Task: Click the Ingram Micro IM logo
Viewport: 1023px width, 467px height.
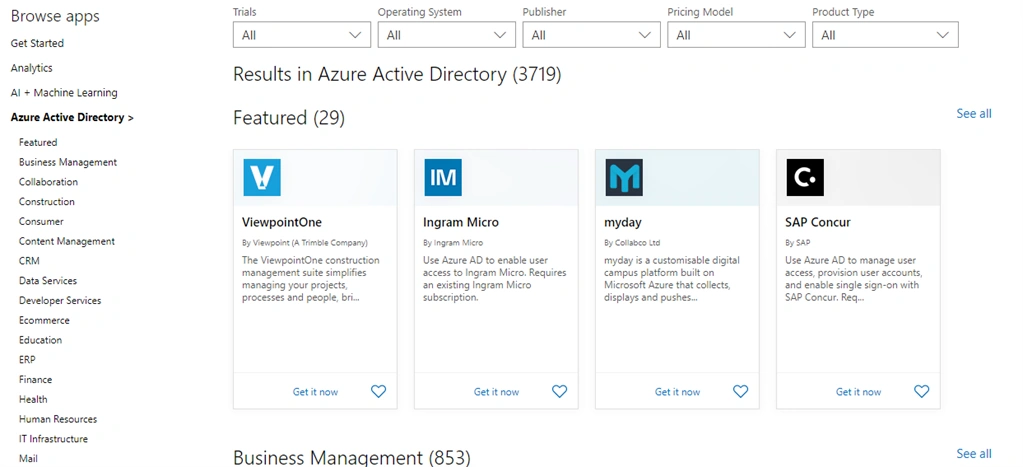Action: coord(443,177)
